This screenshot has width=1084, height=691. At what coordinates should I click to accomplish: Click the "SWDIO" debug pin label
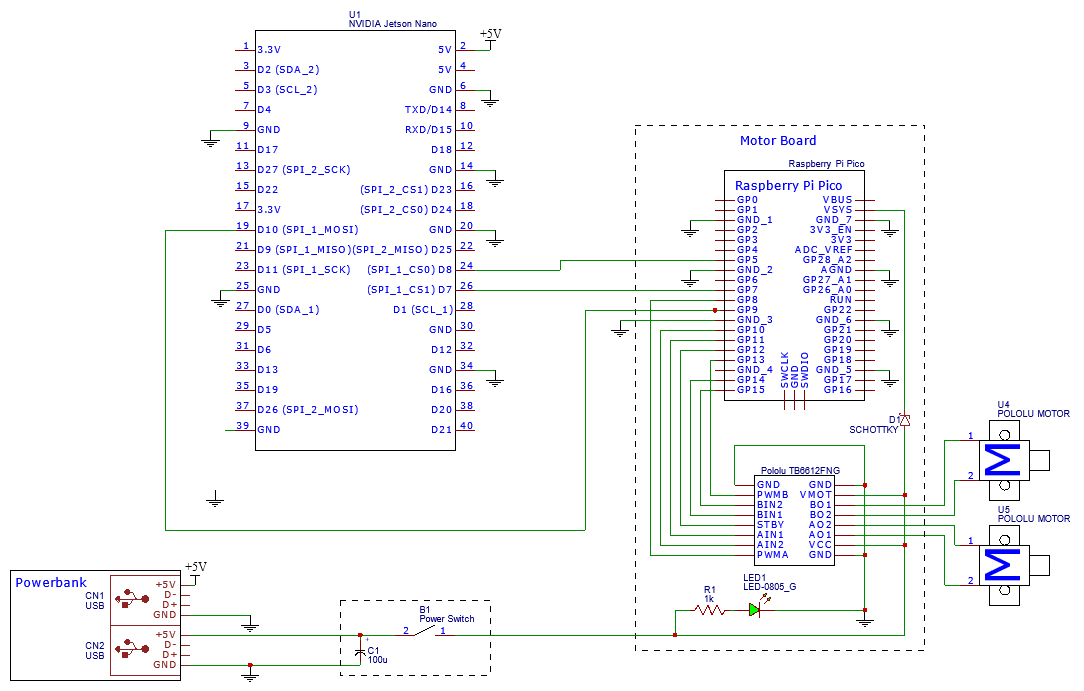(805, 370)
